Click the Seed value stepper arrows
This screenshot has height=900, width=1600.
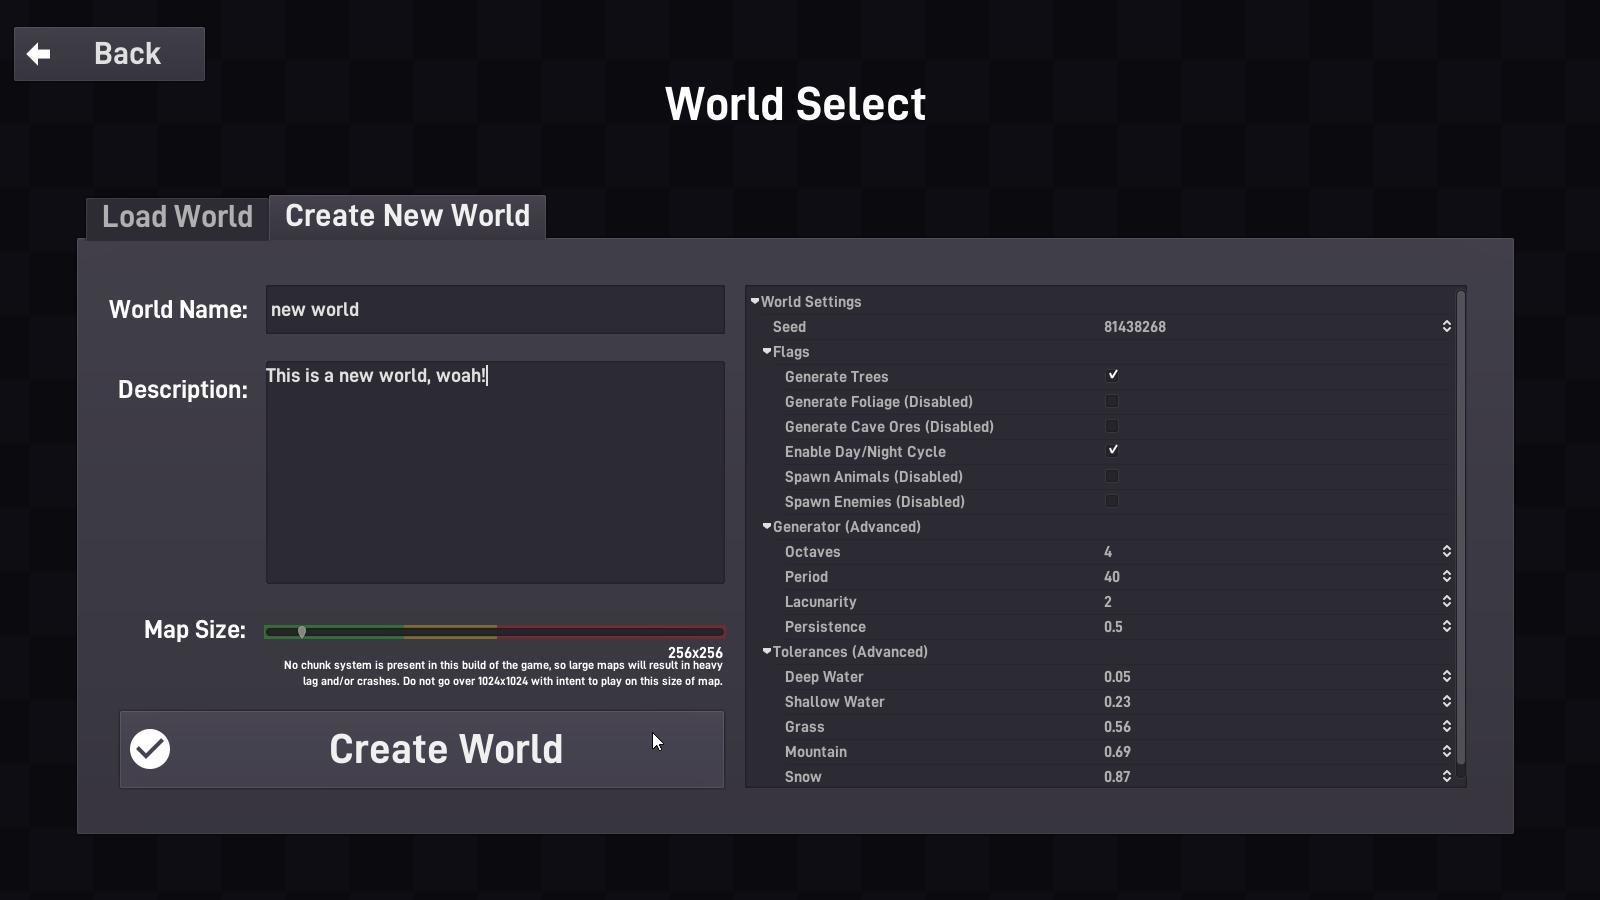(1446, 327)
